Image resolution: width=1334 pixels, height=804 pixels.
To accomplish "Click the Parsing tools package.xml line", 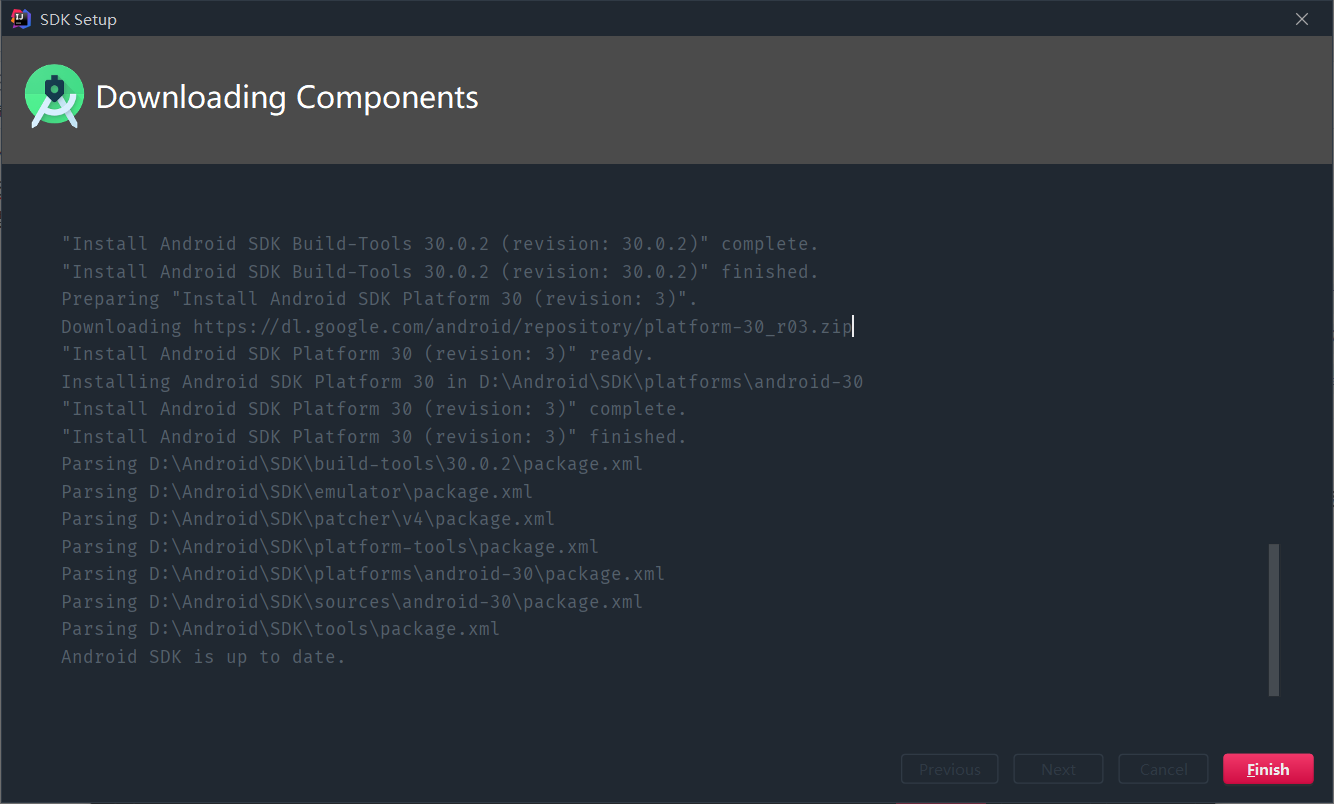I will 280,628.
